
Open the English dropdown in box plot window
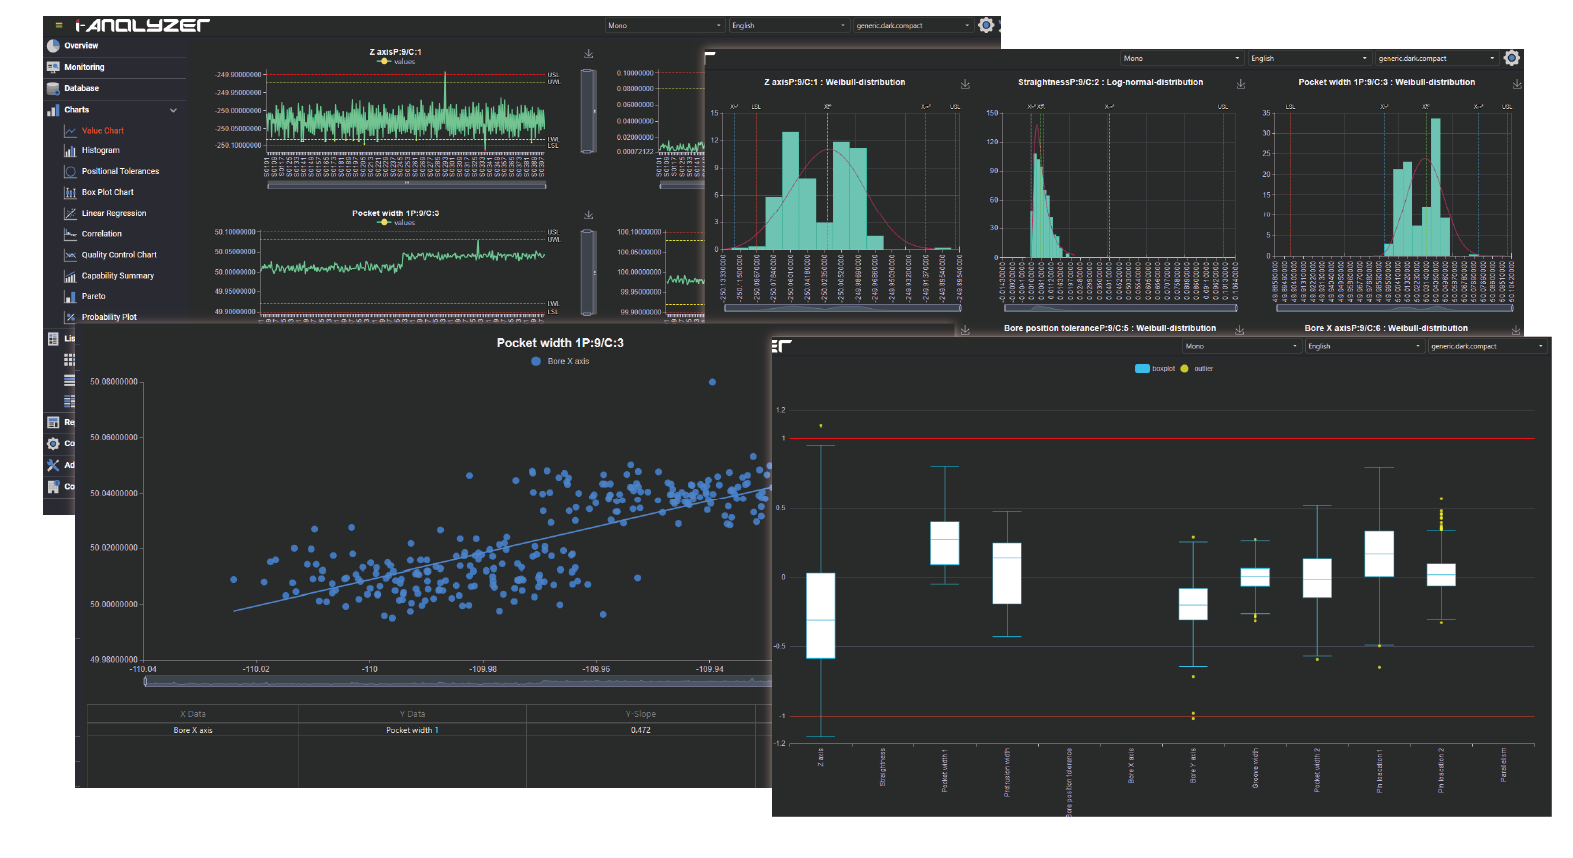point(1363,346)
